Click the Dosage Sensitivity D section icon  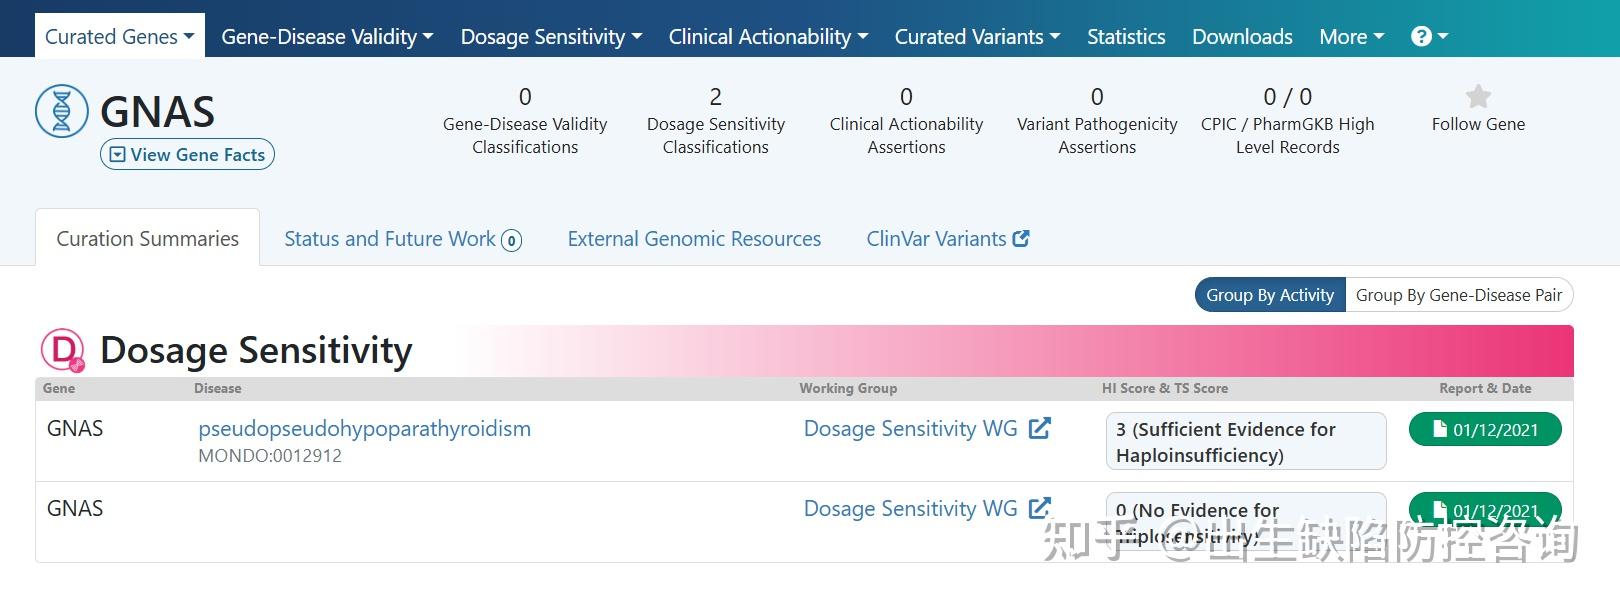coord(63,350)
